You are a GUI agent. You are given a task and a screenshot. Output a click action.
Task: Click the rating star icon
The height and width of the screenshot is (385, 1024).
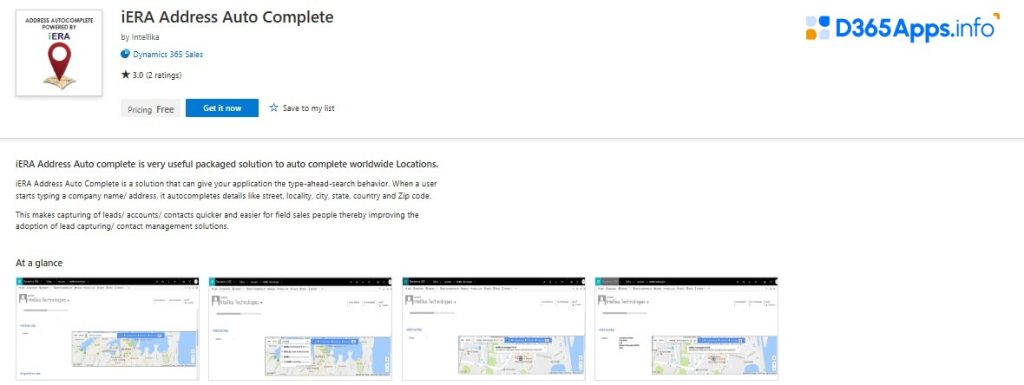125,75
